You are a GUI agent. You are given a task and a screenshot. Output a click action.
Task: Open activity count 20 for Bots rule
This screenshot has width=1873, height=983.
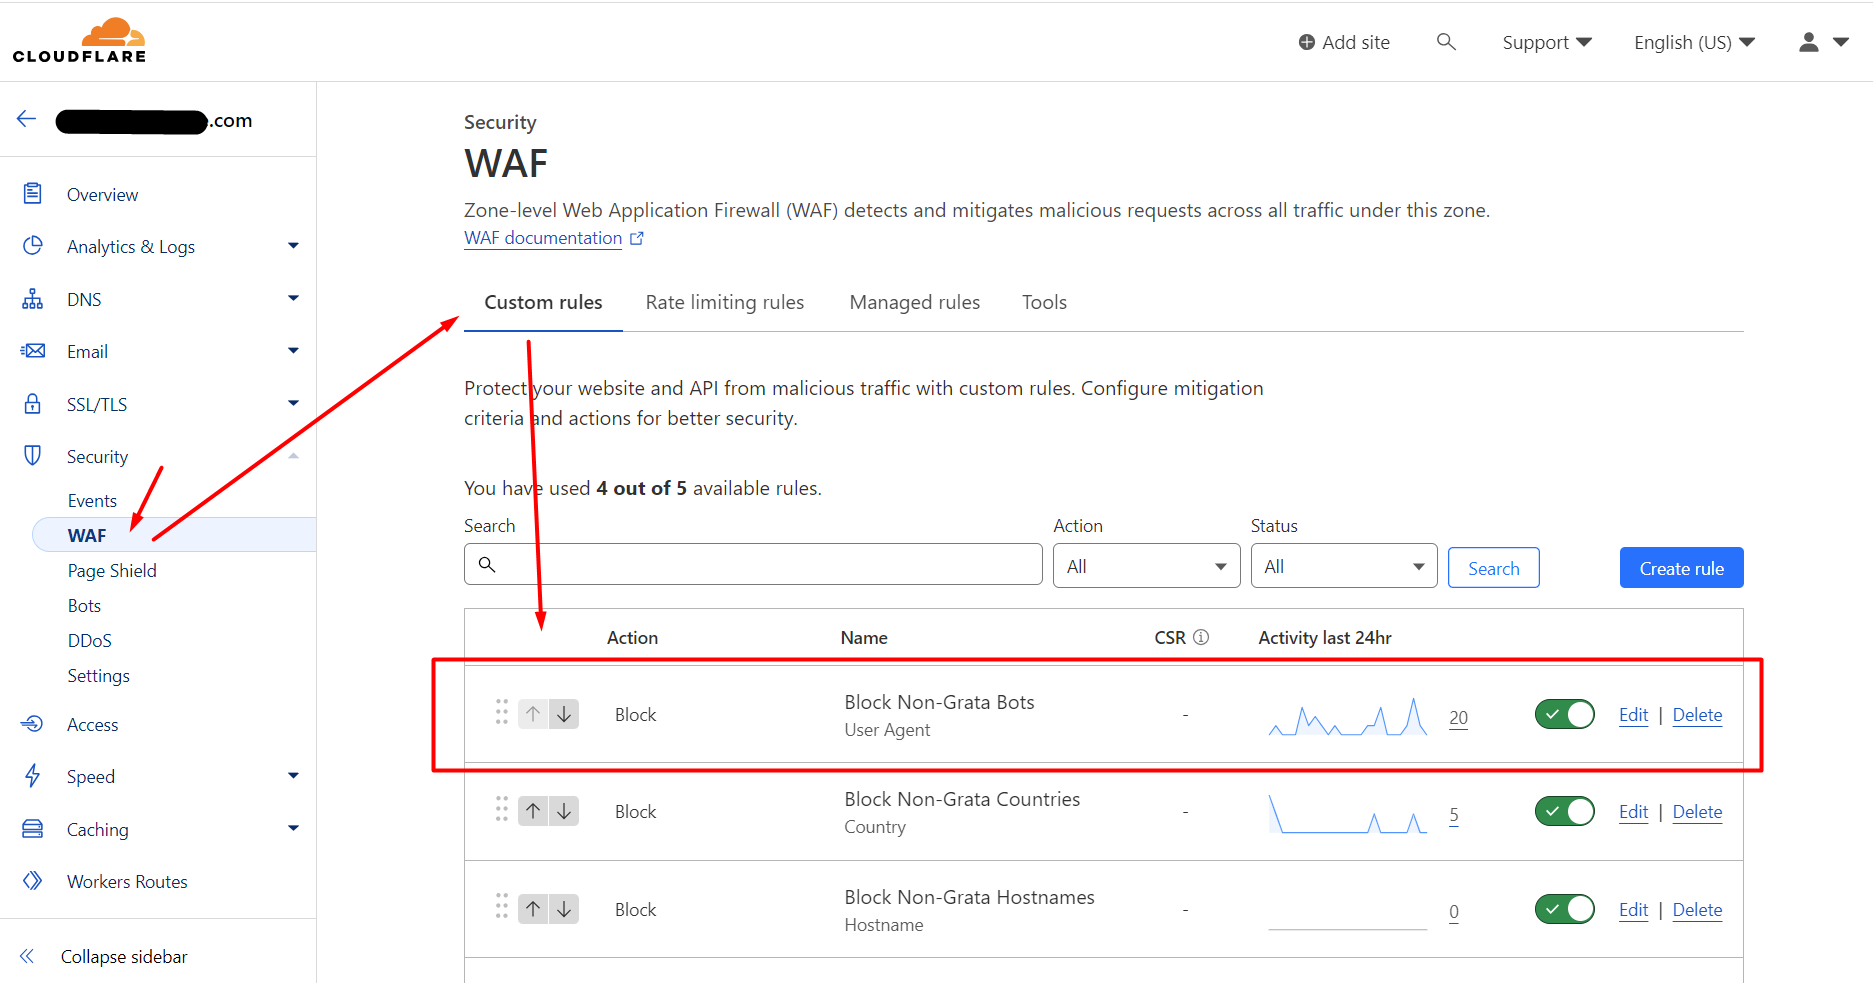point(1458,718)
